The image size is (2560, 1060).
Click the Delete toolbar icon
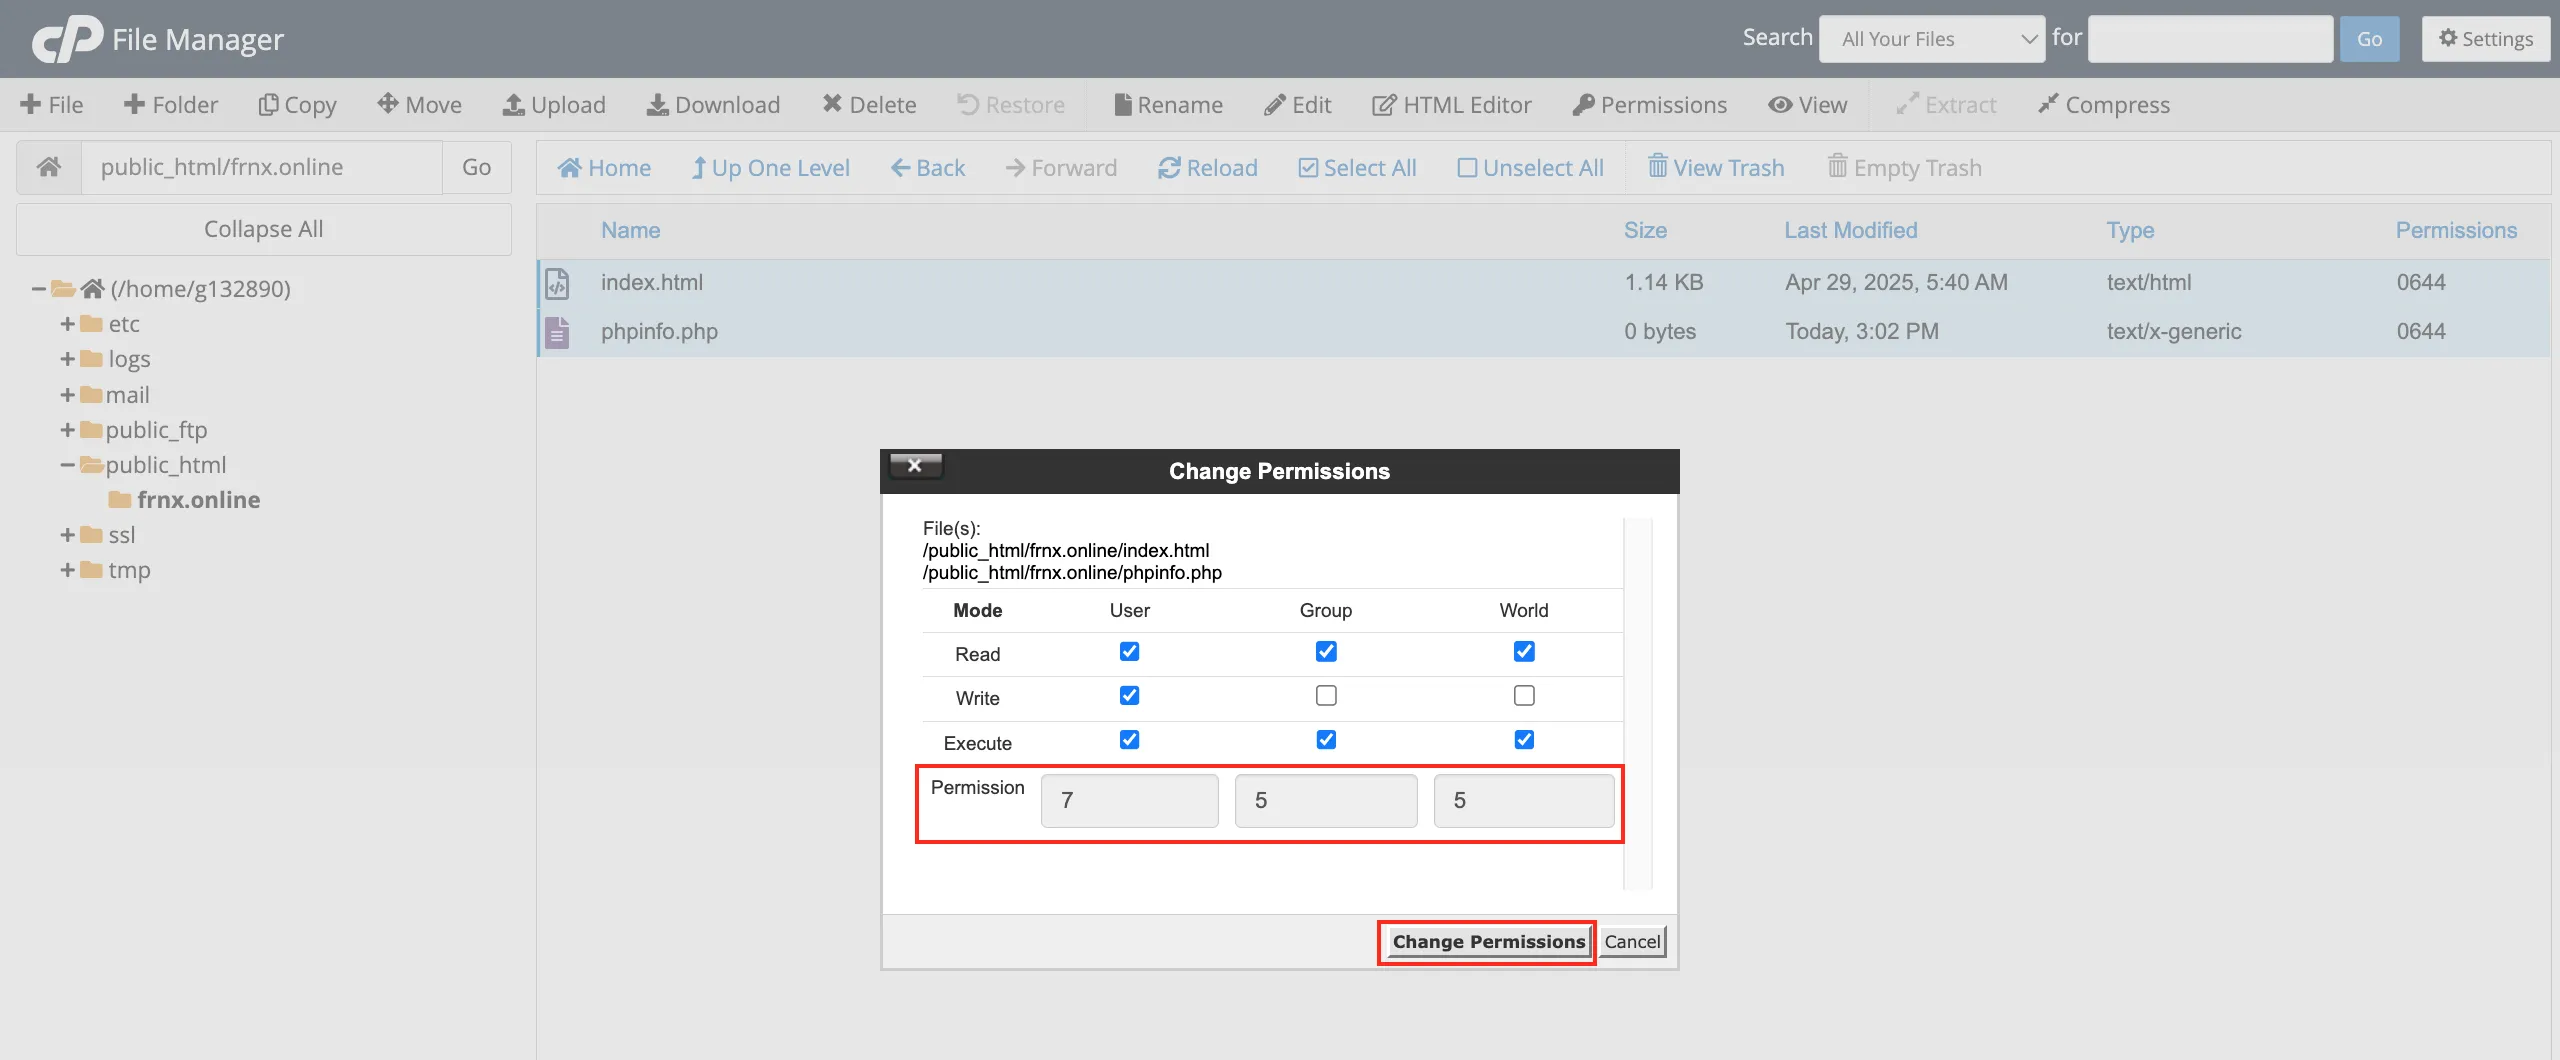pos(832,104)
